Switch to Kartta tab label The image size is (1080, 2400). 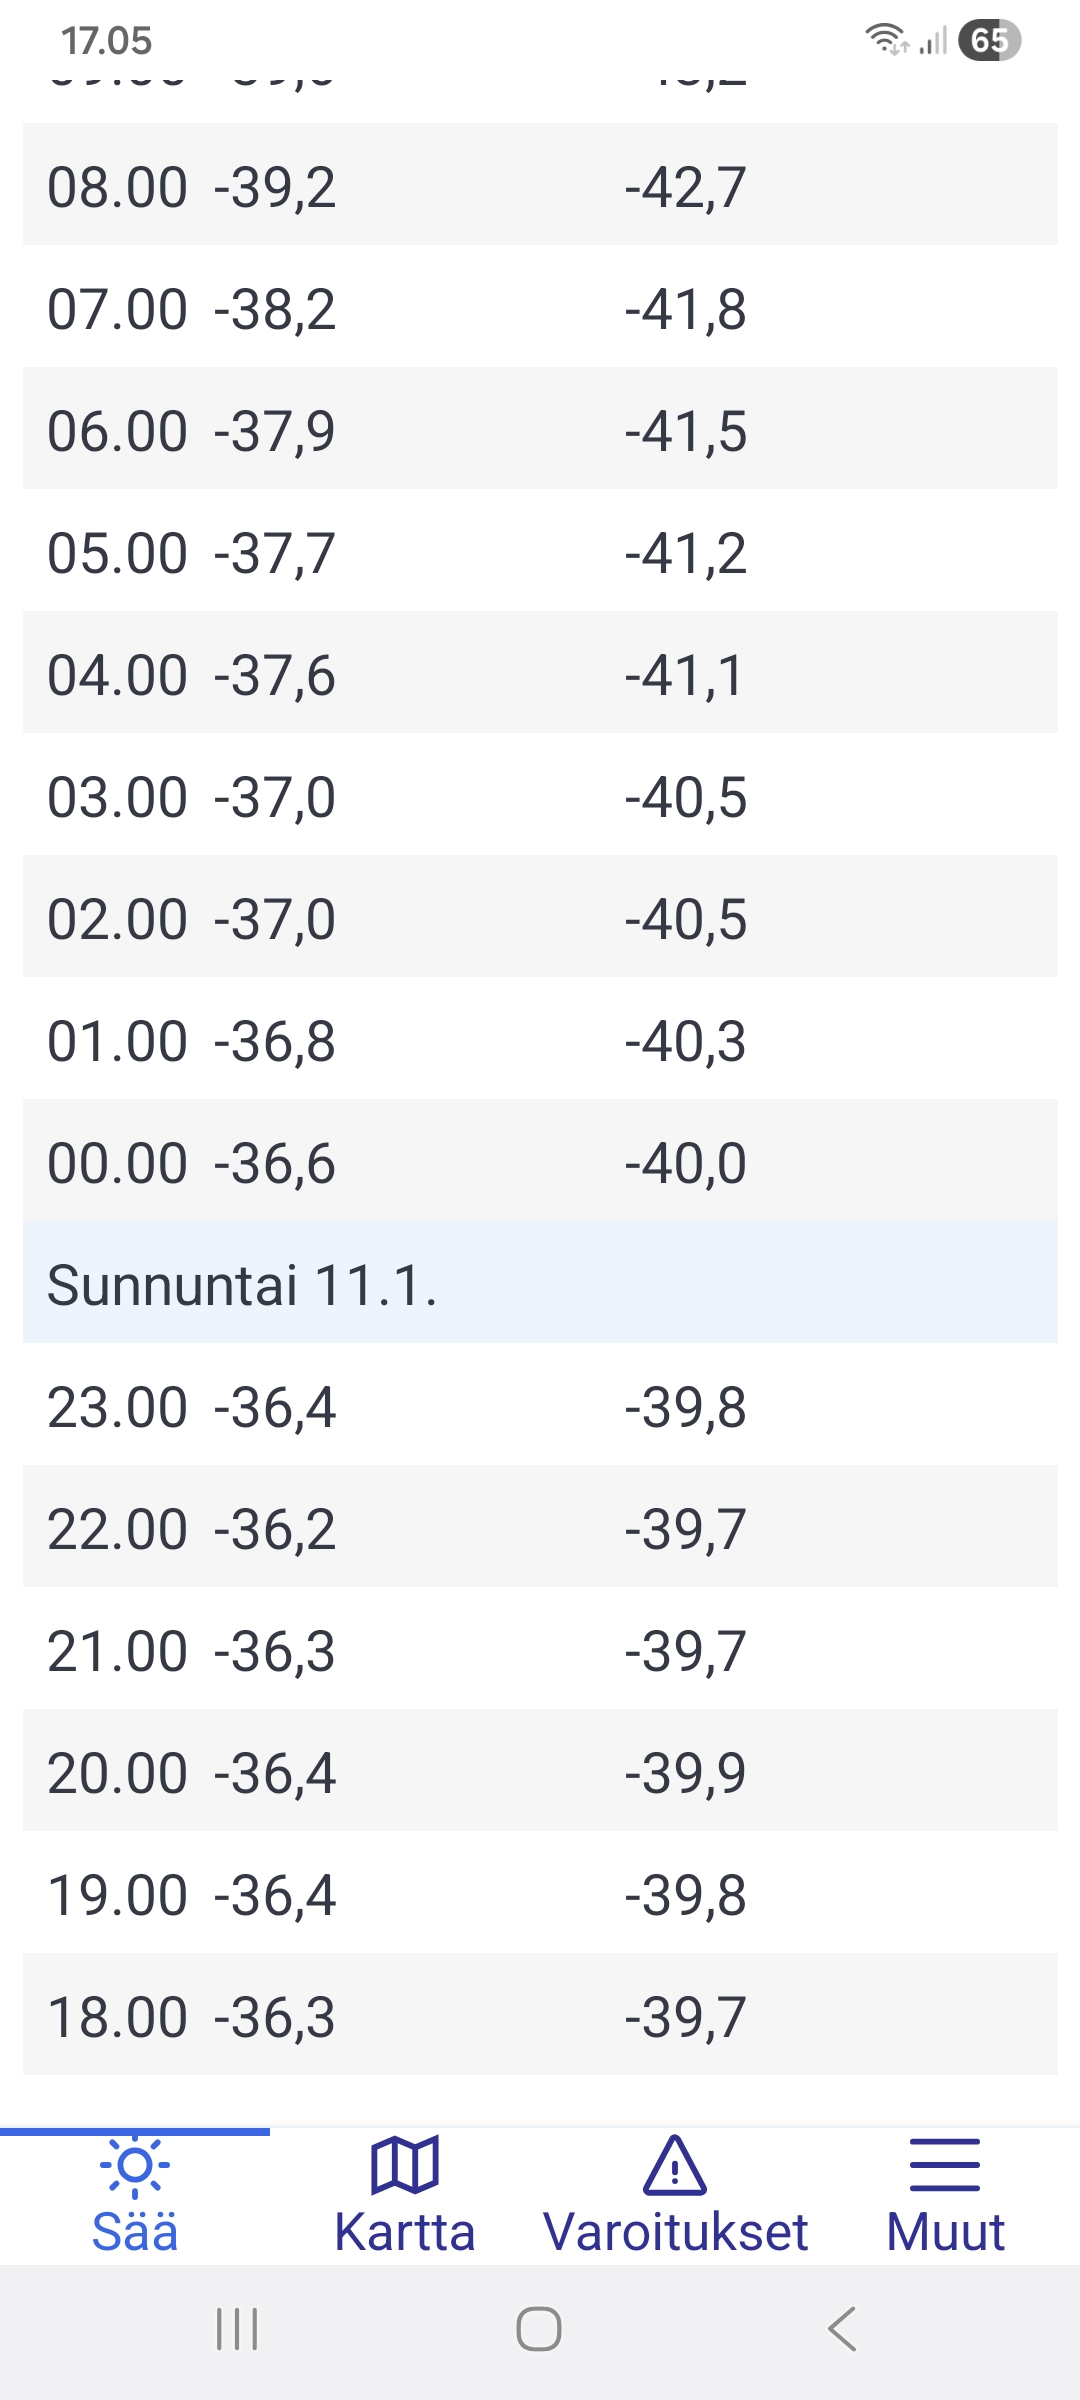tap(404, 2232)
